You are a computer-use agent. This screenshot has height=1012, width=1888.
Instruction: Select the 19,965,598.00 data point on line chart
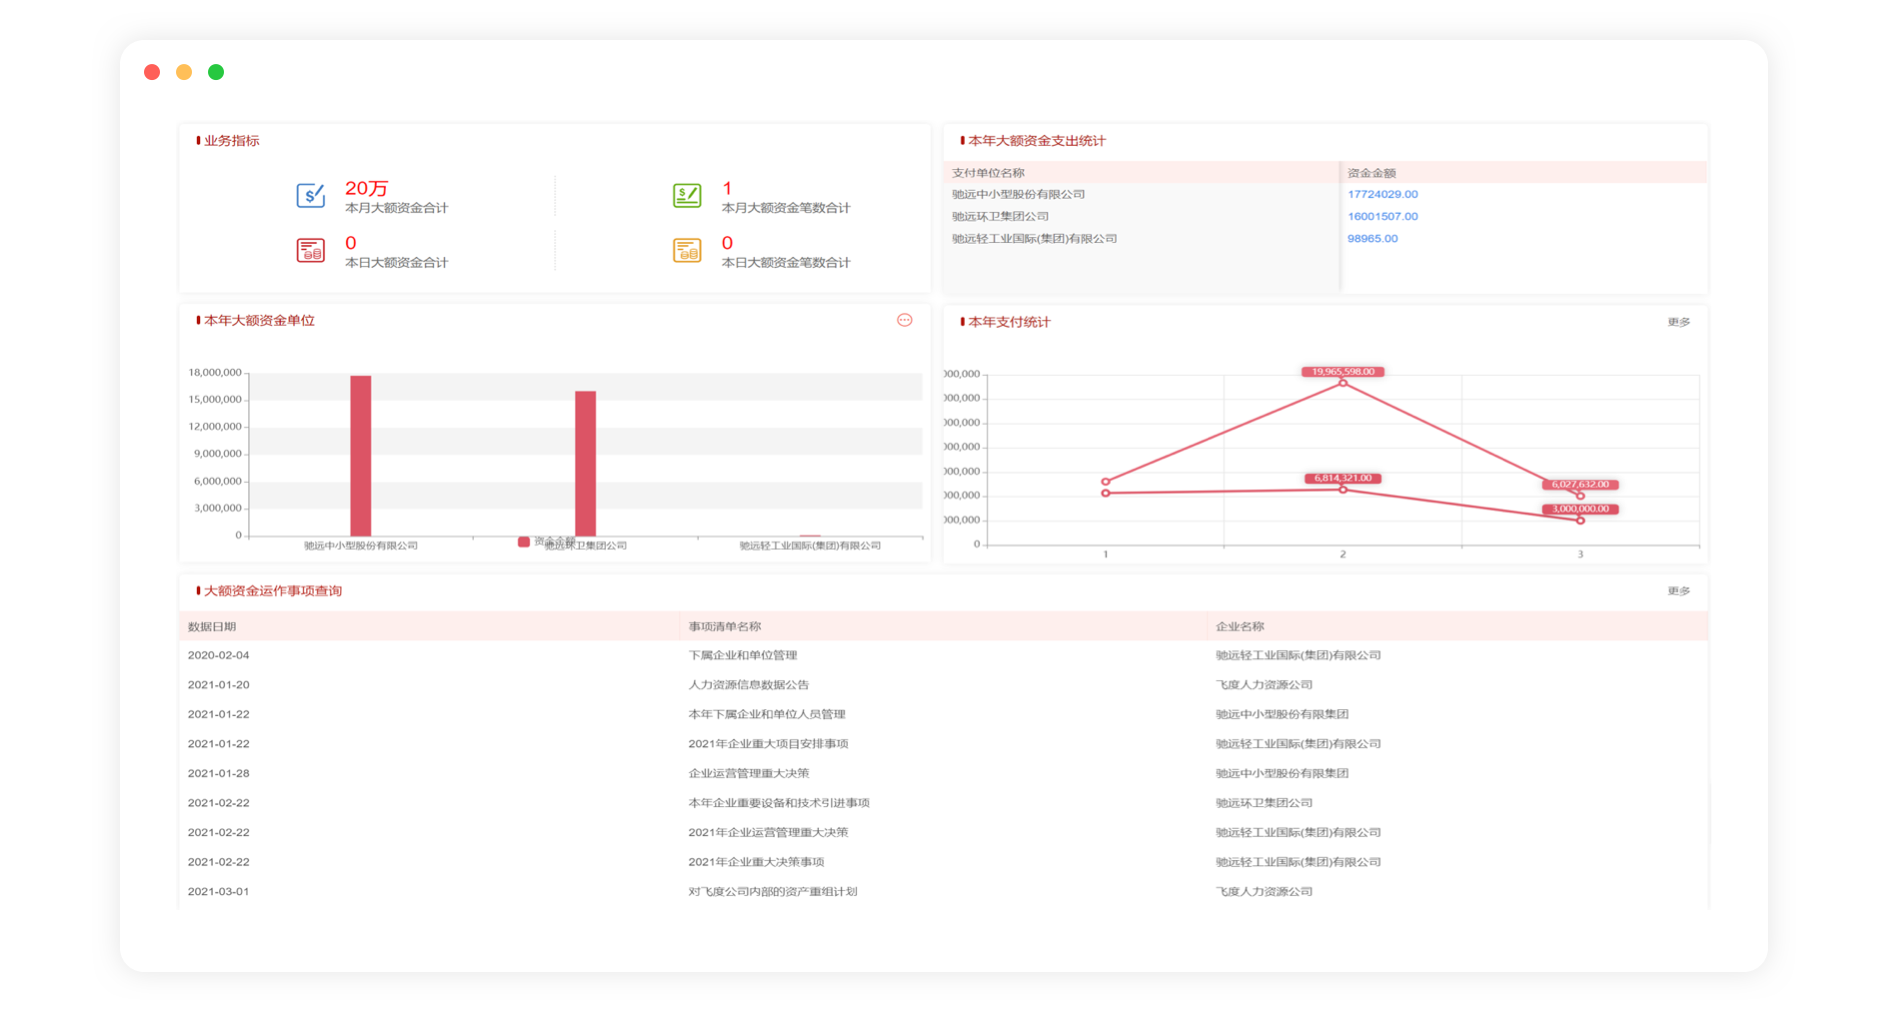coord(1342,383)
